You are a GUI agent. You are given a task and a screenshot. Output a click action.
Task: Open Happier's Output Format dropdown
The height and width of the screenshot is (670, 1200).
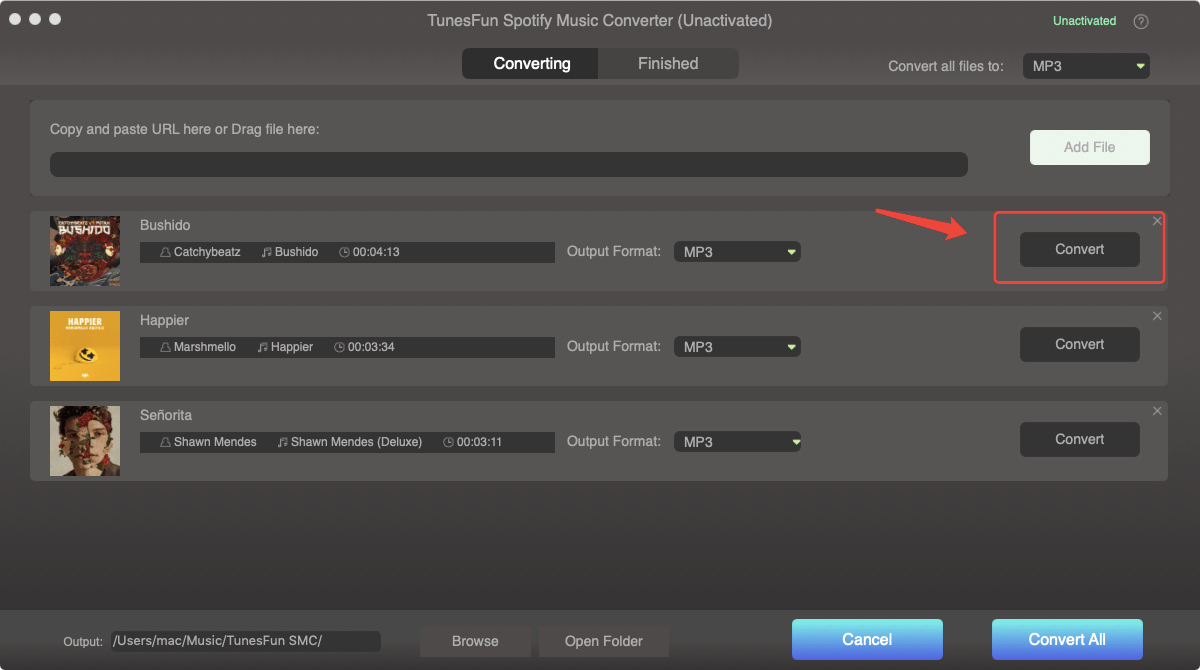(737, 346)
